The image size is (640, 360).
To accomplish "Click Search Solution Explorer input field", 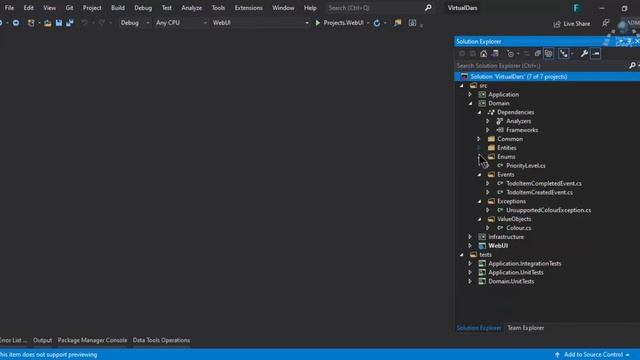I will (542, 65).
